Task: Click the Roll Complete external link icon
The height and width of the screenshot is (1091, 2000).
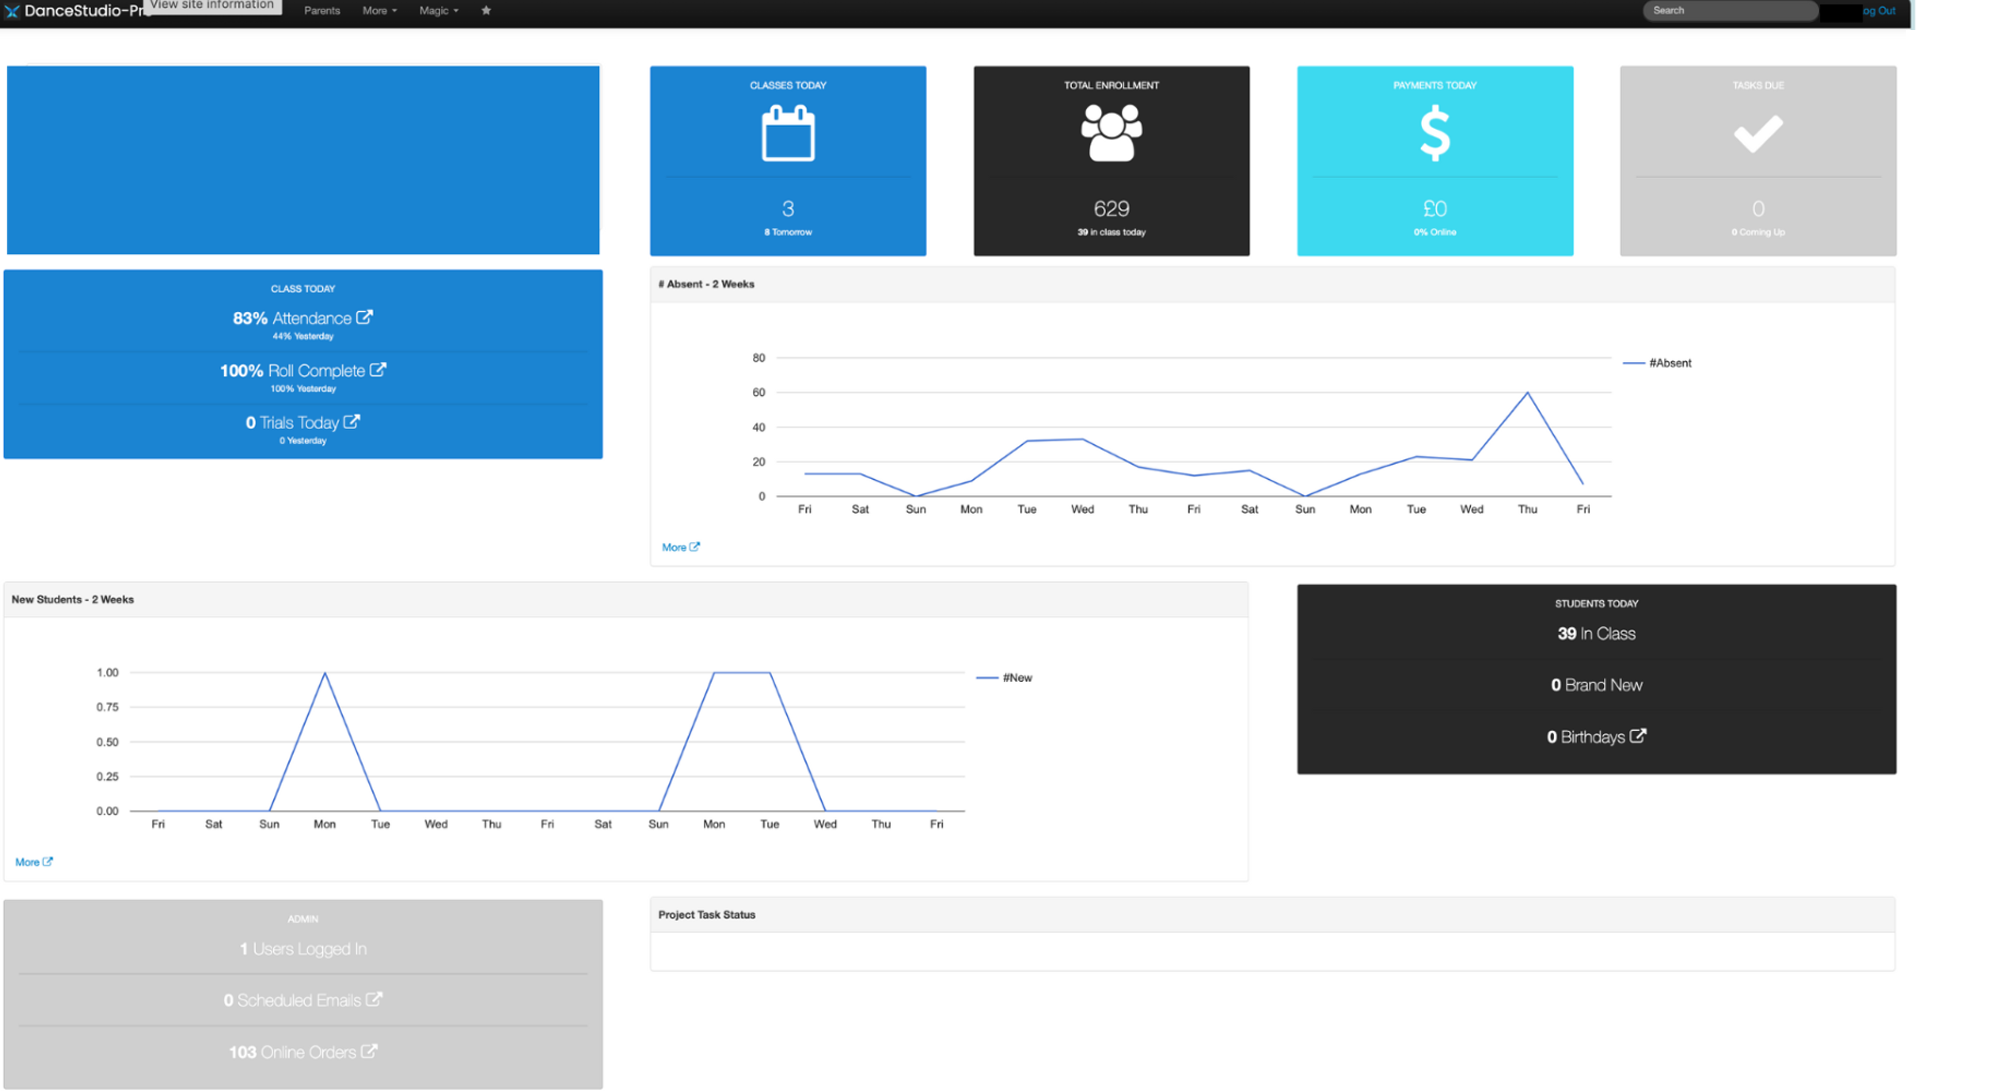Action: coord(380,369)
